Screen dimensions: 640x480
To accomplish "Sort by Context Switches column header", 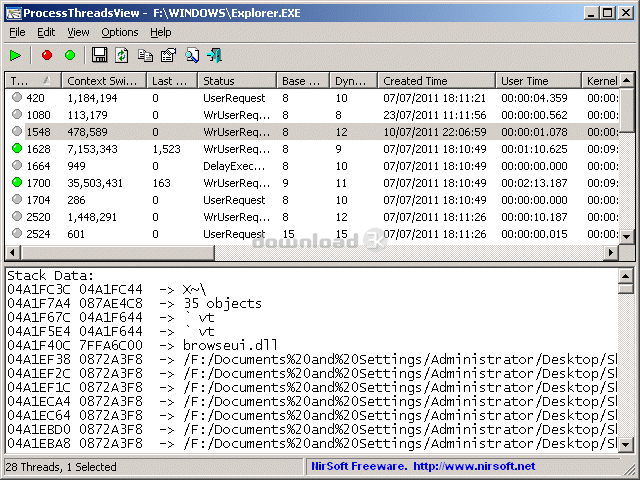I will [x=103, y=80].
